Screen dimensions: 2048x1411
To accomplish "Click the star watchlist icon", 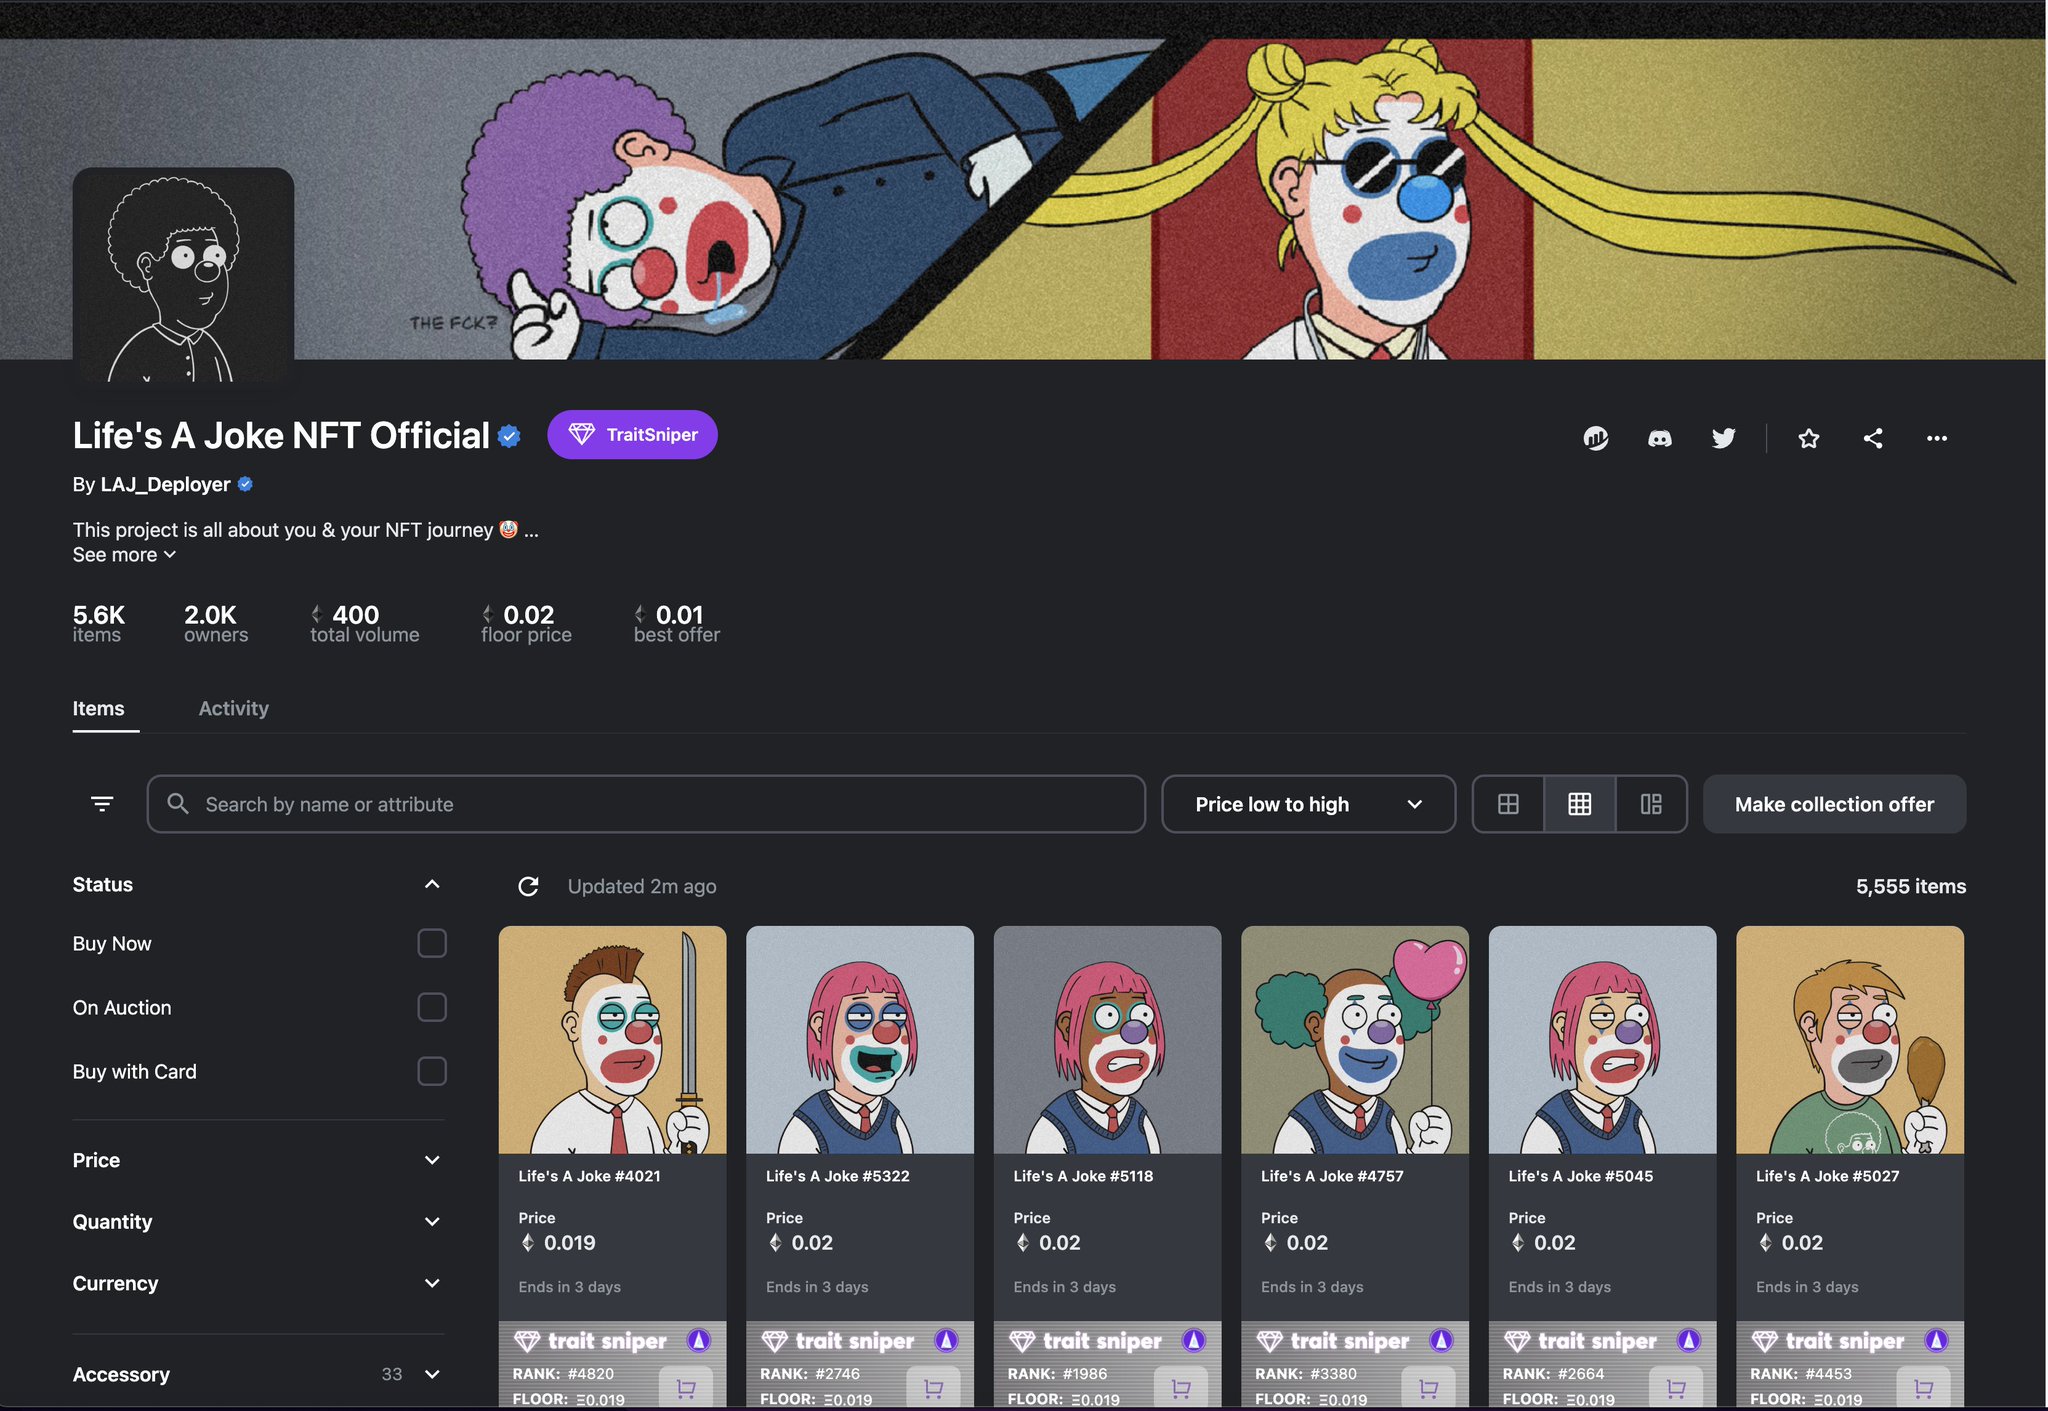I will tap(1808, 438).
